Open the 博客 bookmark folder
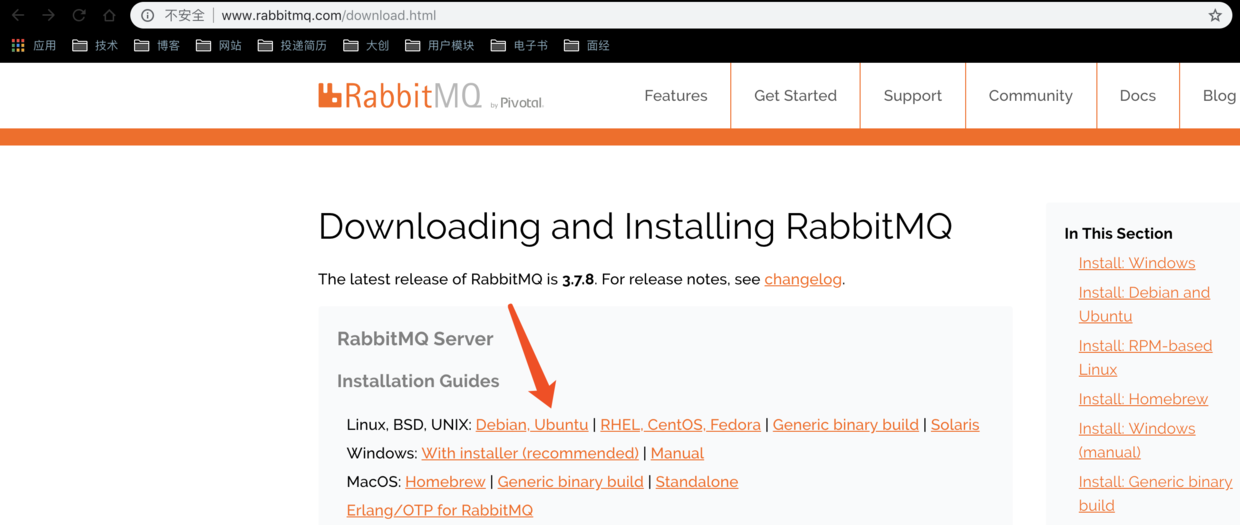 pos(156,45)
